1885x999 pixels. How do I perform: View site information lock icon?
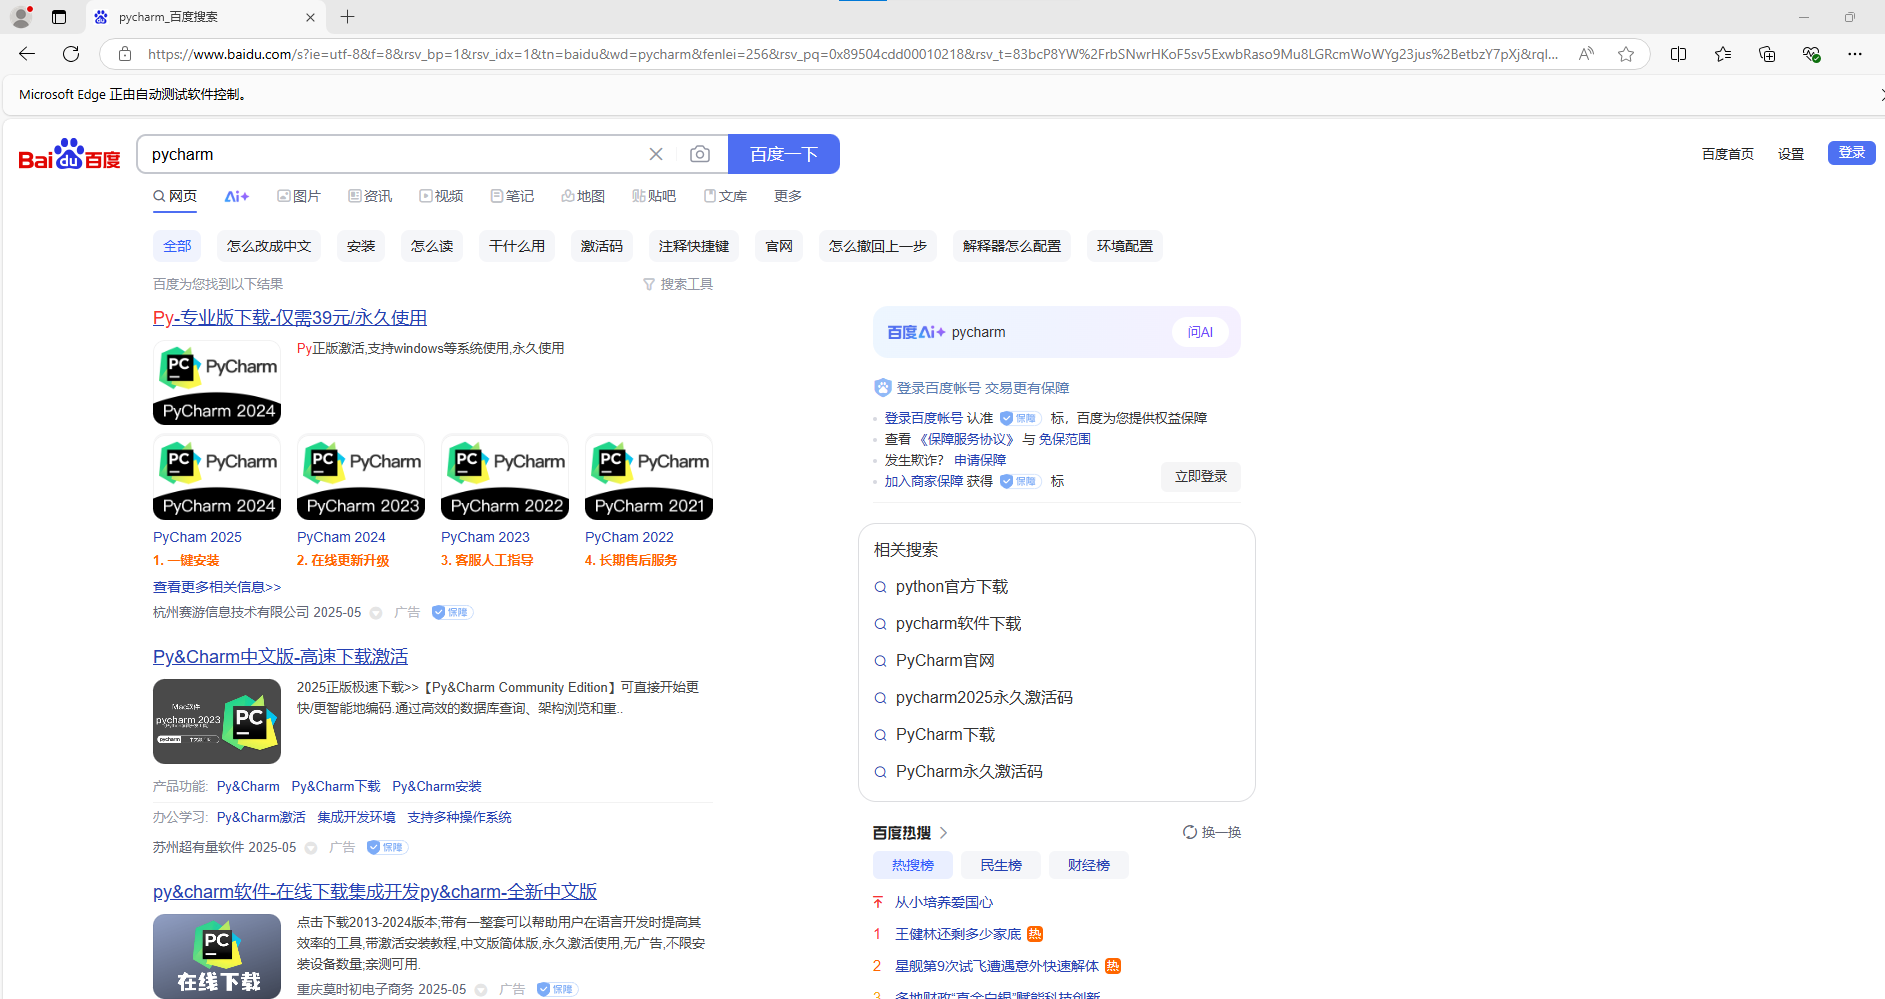125,54
